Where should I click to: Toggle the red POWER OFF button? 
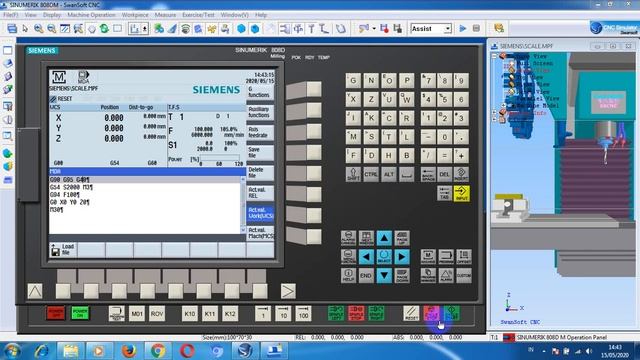pos(56,313)
